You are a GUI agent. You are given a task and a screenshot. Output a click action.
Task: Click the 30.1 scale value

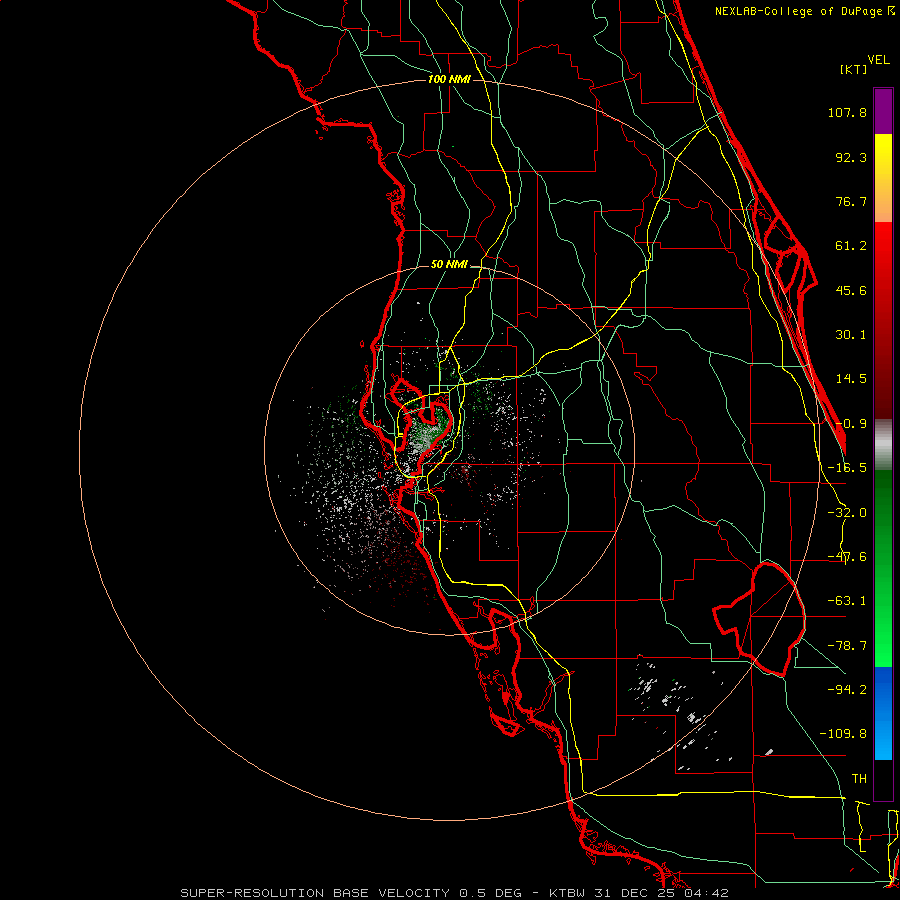tap(851, 335)
